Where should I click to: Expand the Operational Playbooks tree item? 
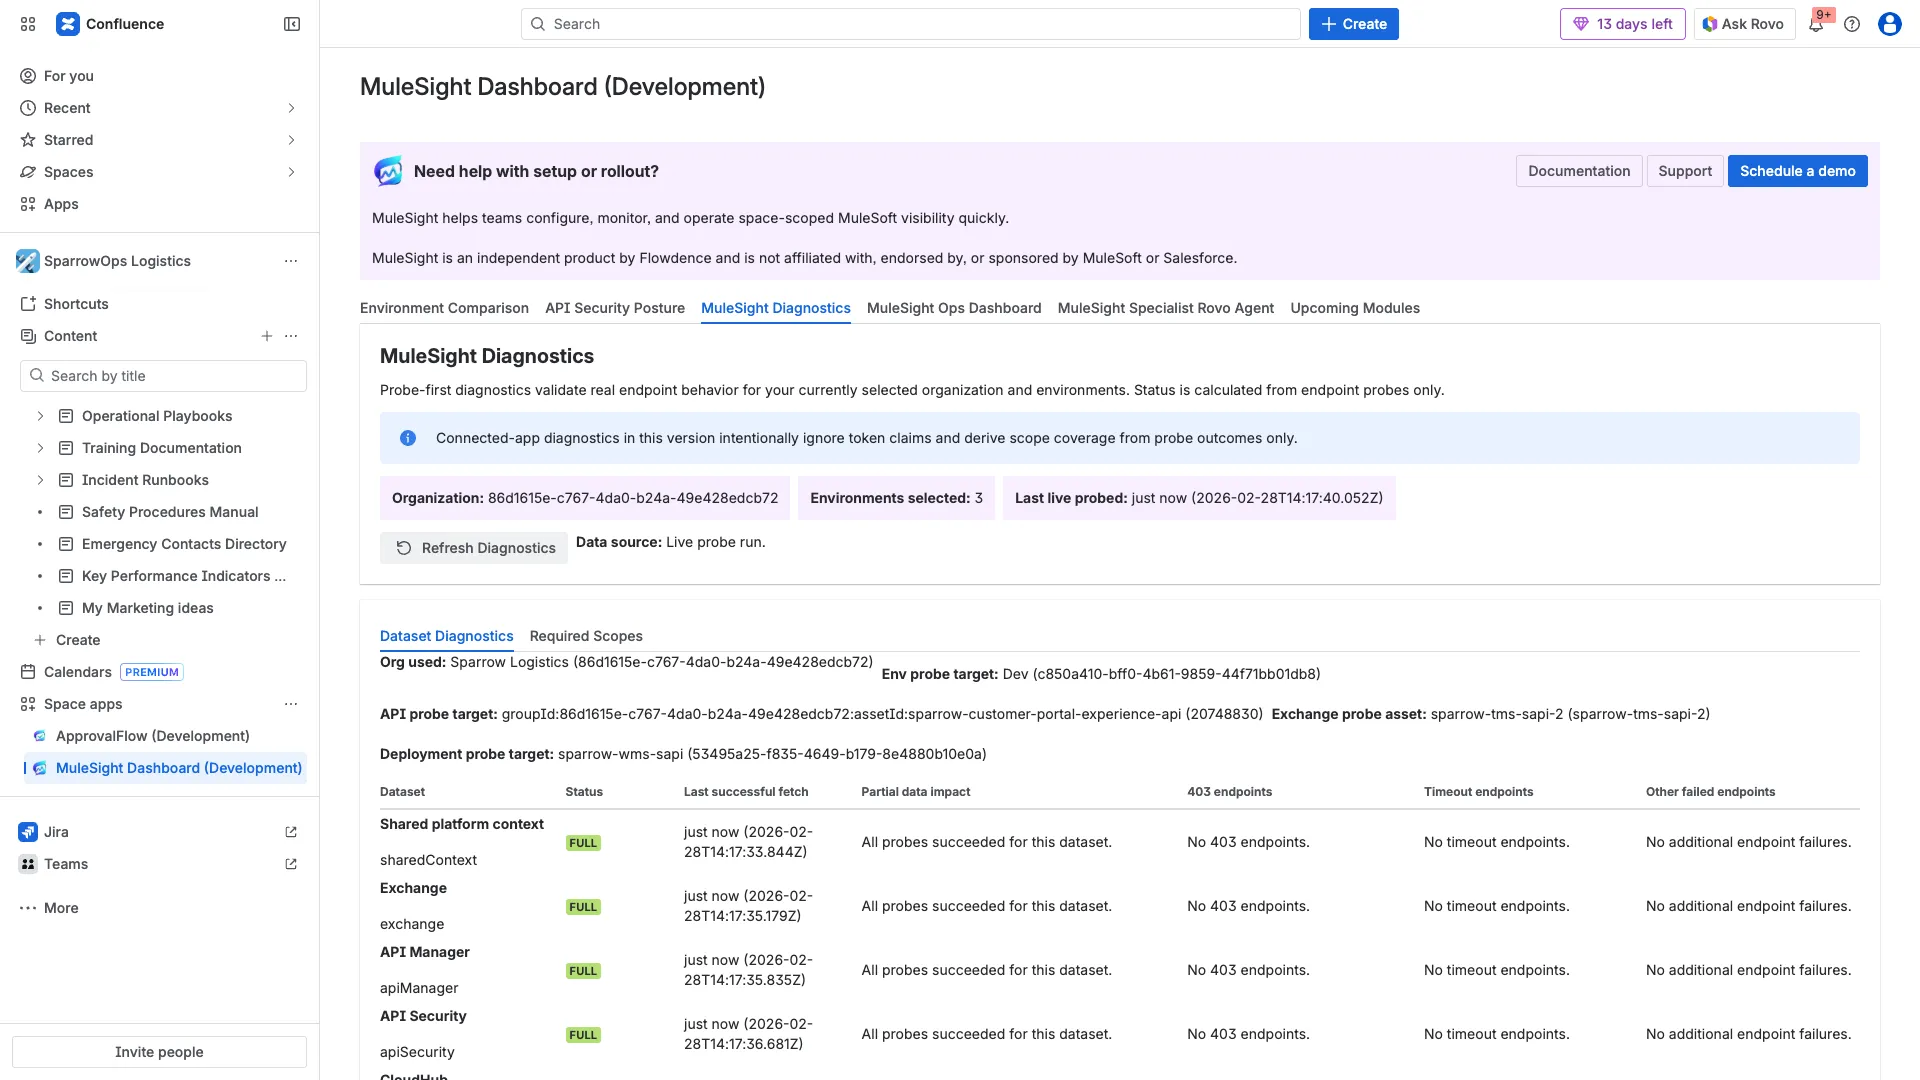point(40,416)
